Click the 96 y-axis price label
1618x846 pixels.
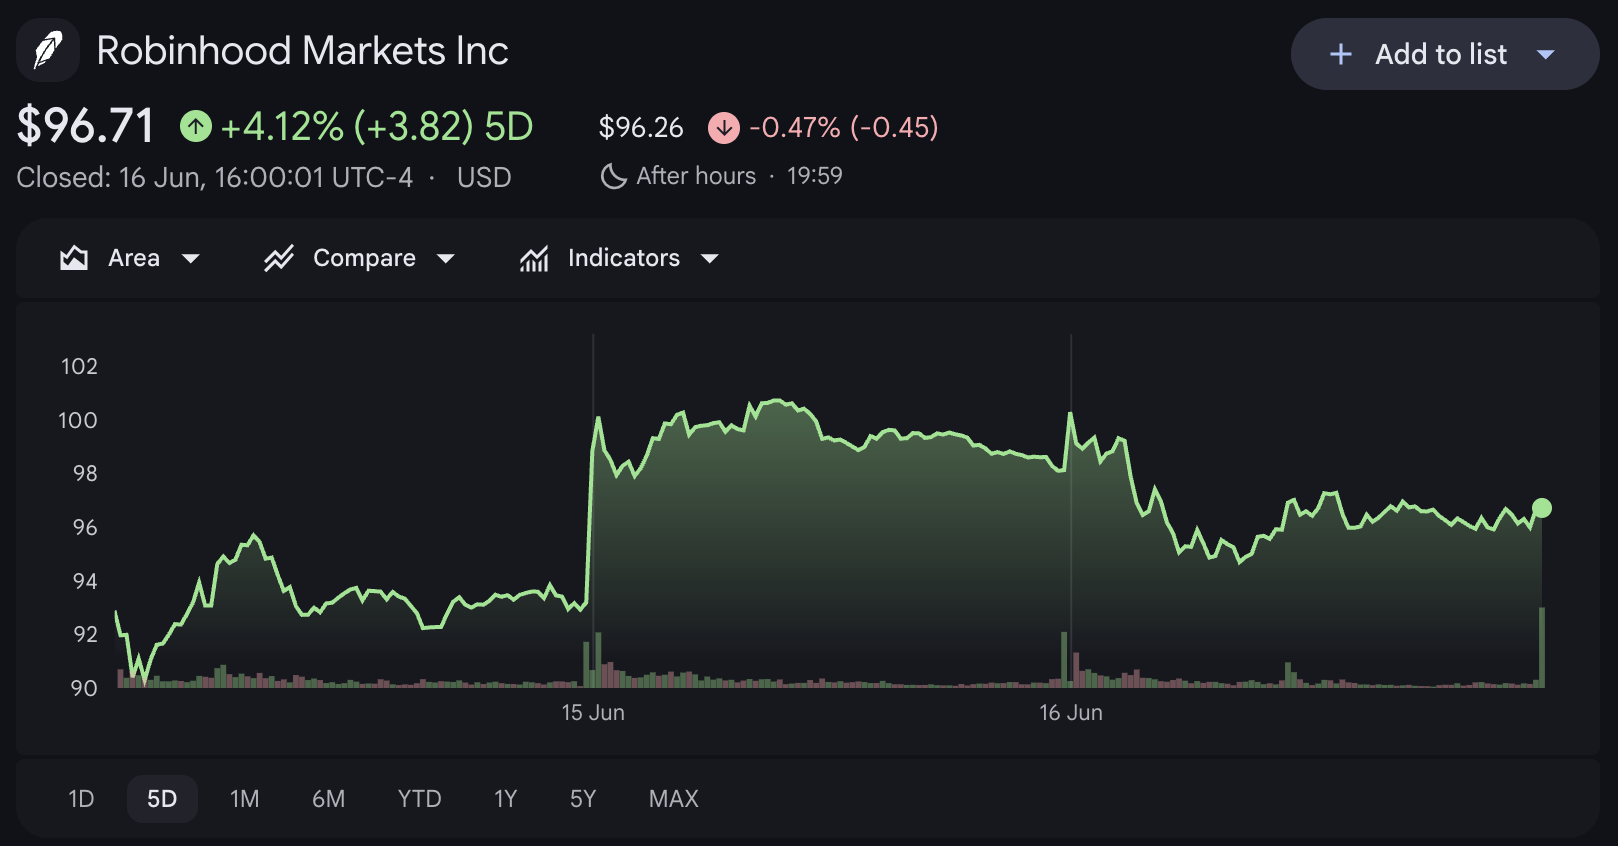coord(85,527)
